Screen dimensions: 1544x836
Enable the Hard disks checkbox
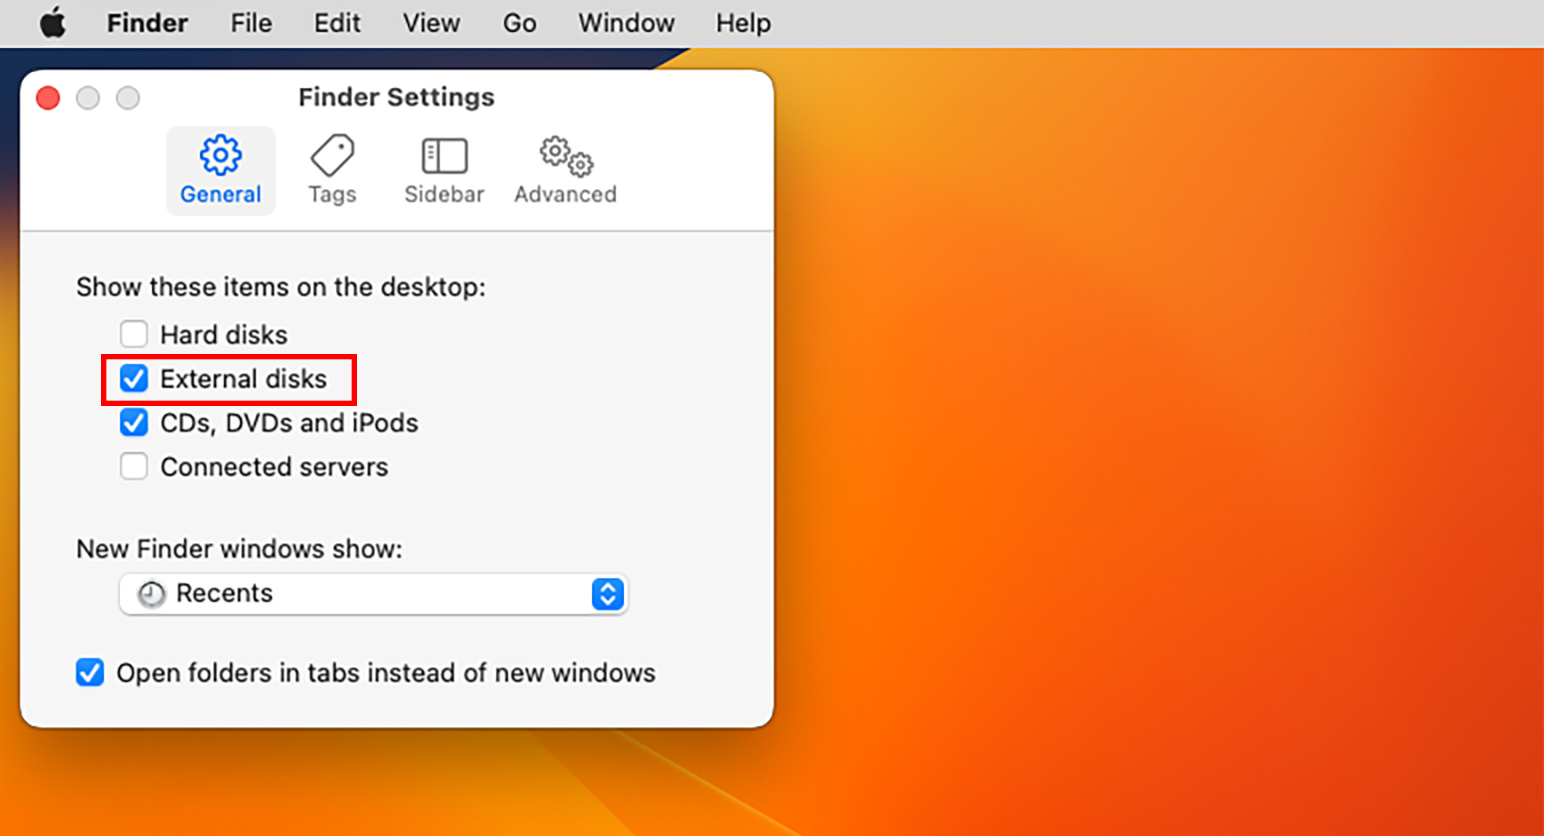click(134, 334)
